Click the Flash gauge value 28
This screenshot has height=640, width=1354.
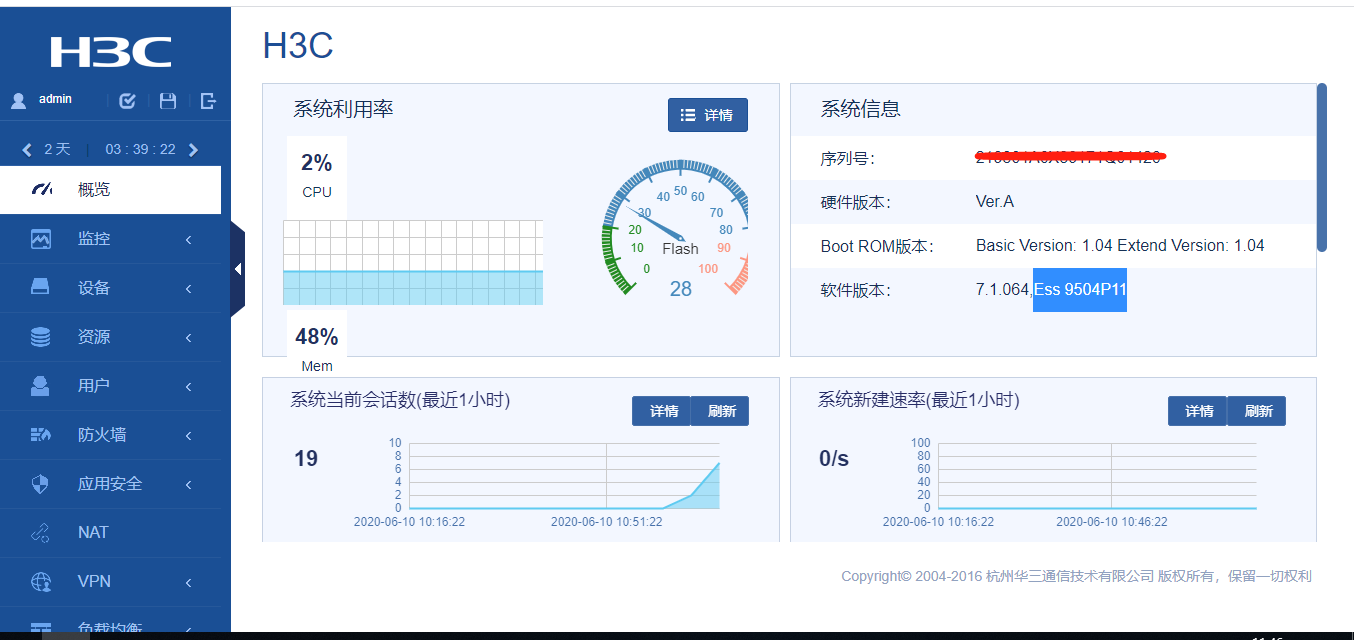[x=681, y=289]
